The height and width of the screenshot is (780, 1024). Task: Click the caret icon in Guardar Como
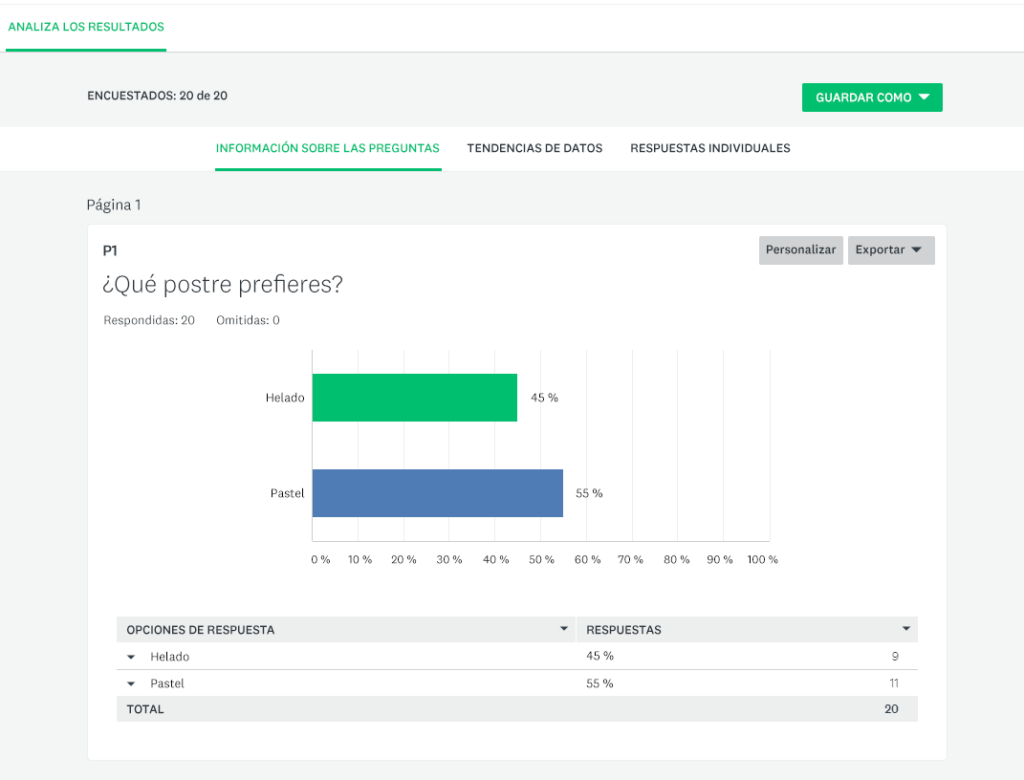point(924,97)
